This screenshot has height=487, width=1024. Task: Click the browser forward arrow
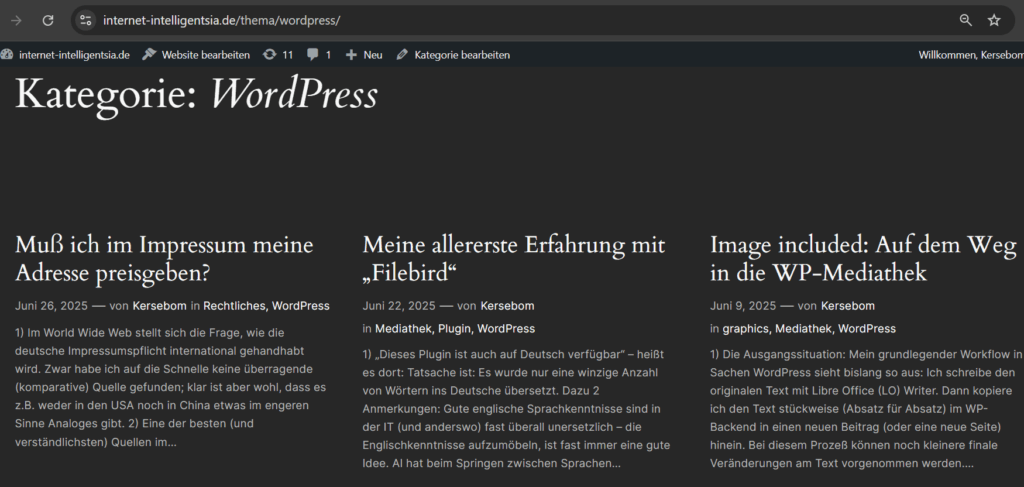click(x=16, y=20)
